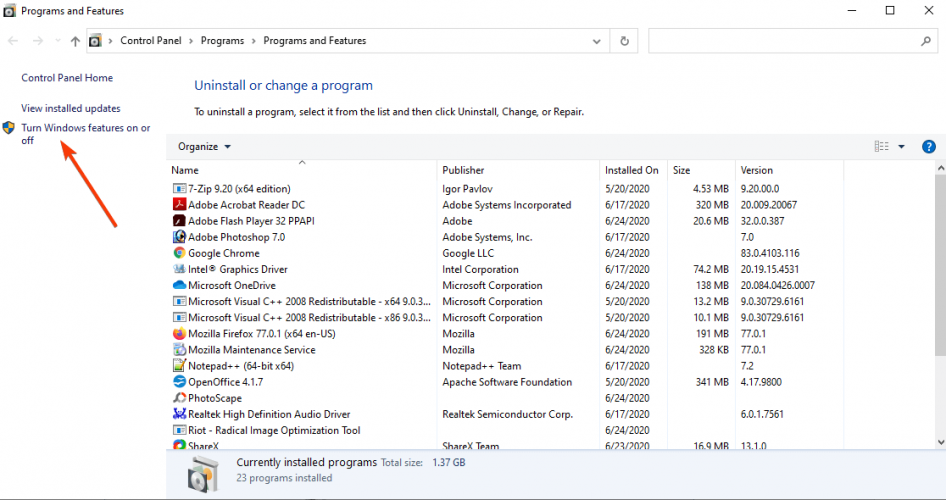The height and width of the screenshot is (500, 946).
Task: Sort list by Installed On column
Action: coord(633,170)
